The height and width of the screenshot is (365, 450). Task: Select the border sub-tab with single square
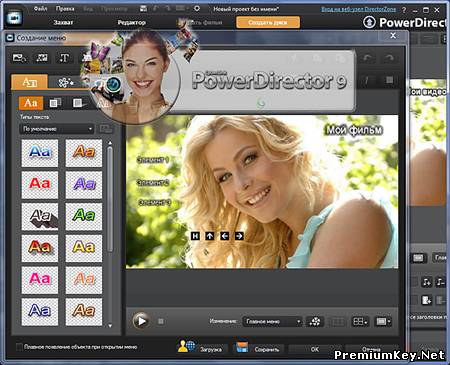pos(78,103)
